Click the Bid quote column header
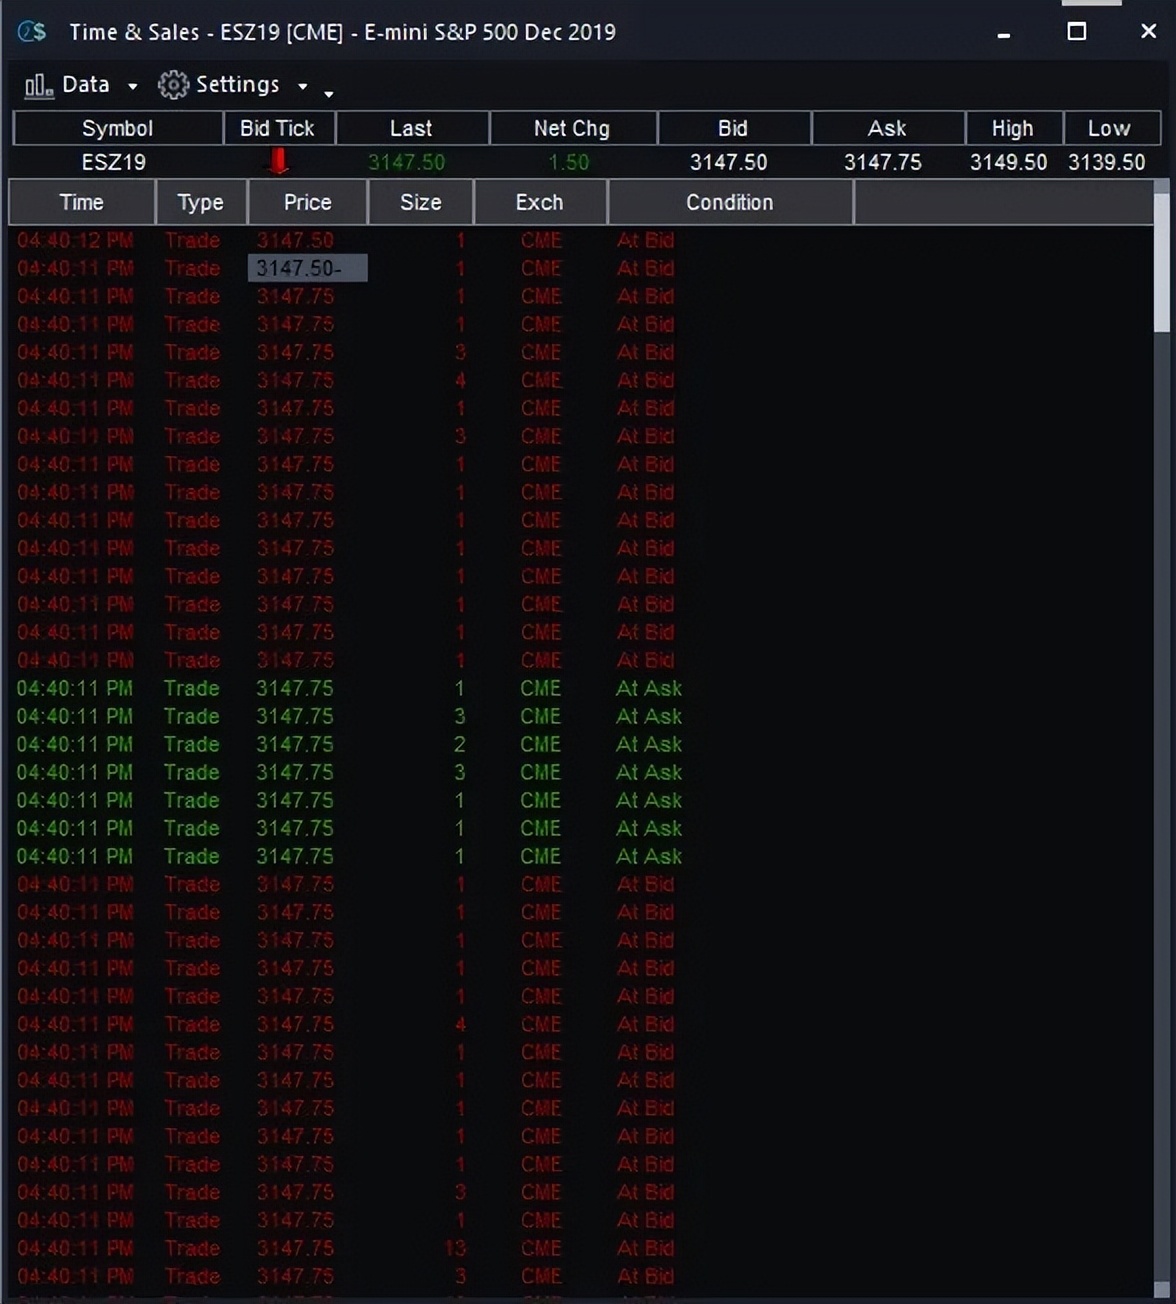1176x1304 pixels. pos(733,128)
